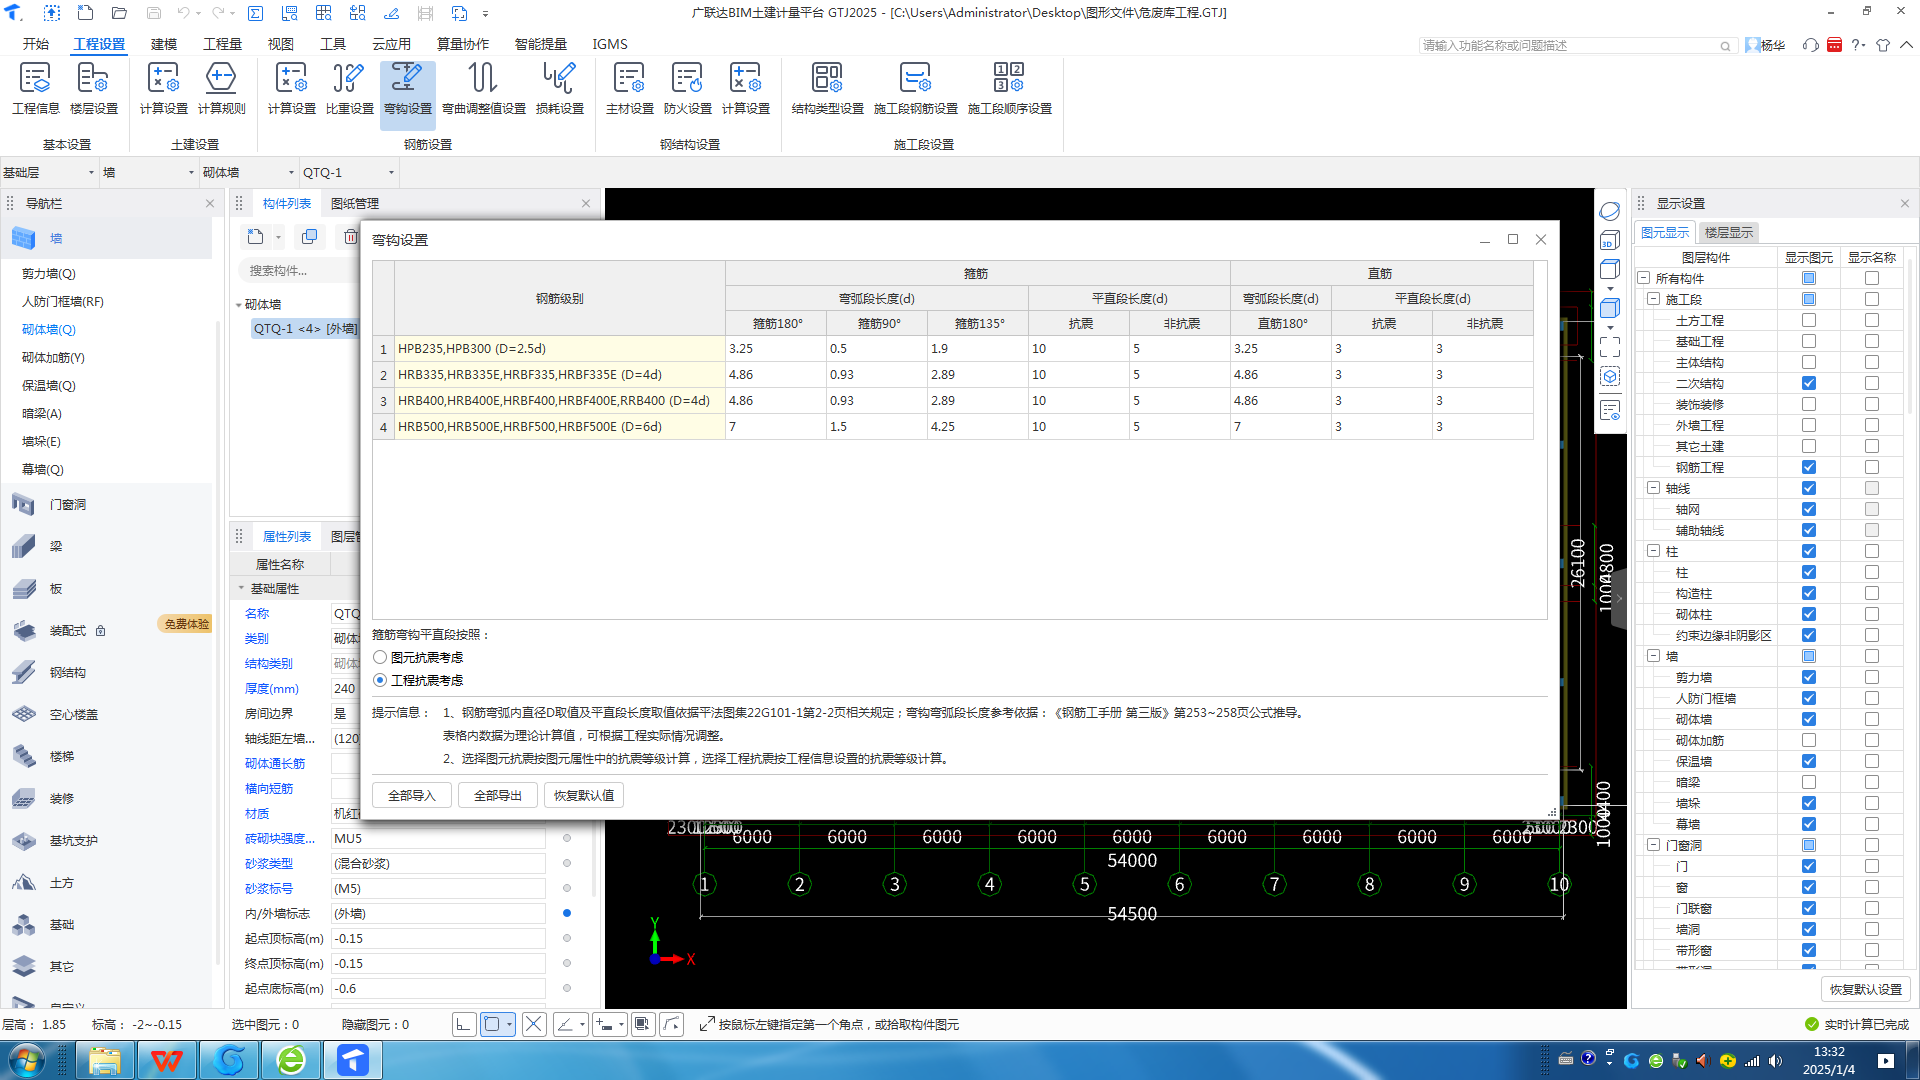Image resolution: width=1920 pixels, height=1080 pixels.
Task: Collapse 轴线 tree node in display settings
Action: [x=1653, y=488]
